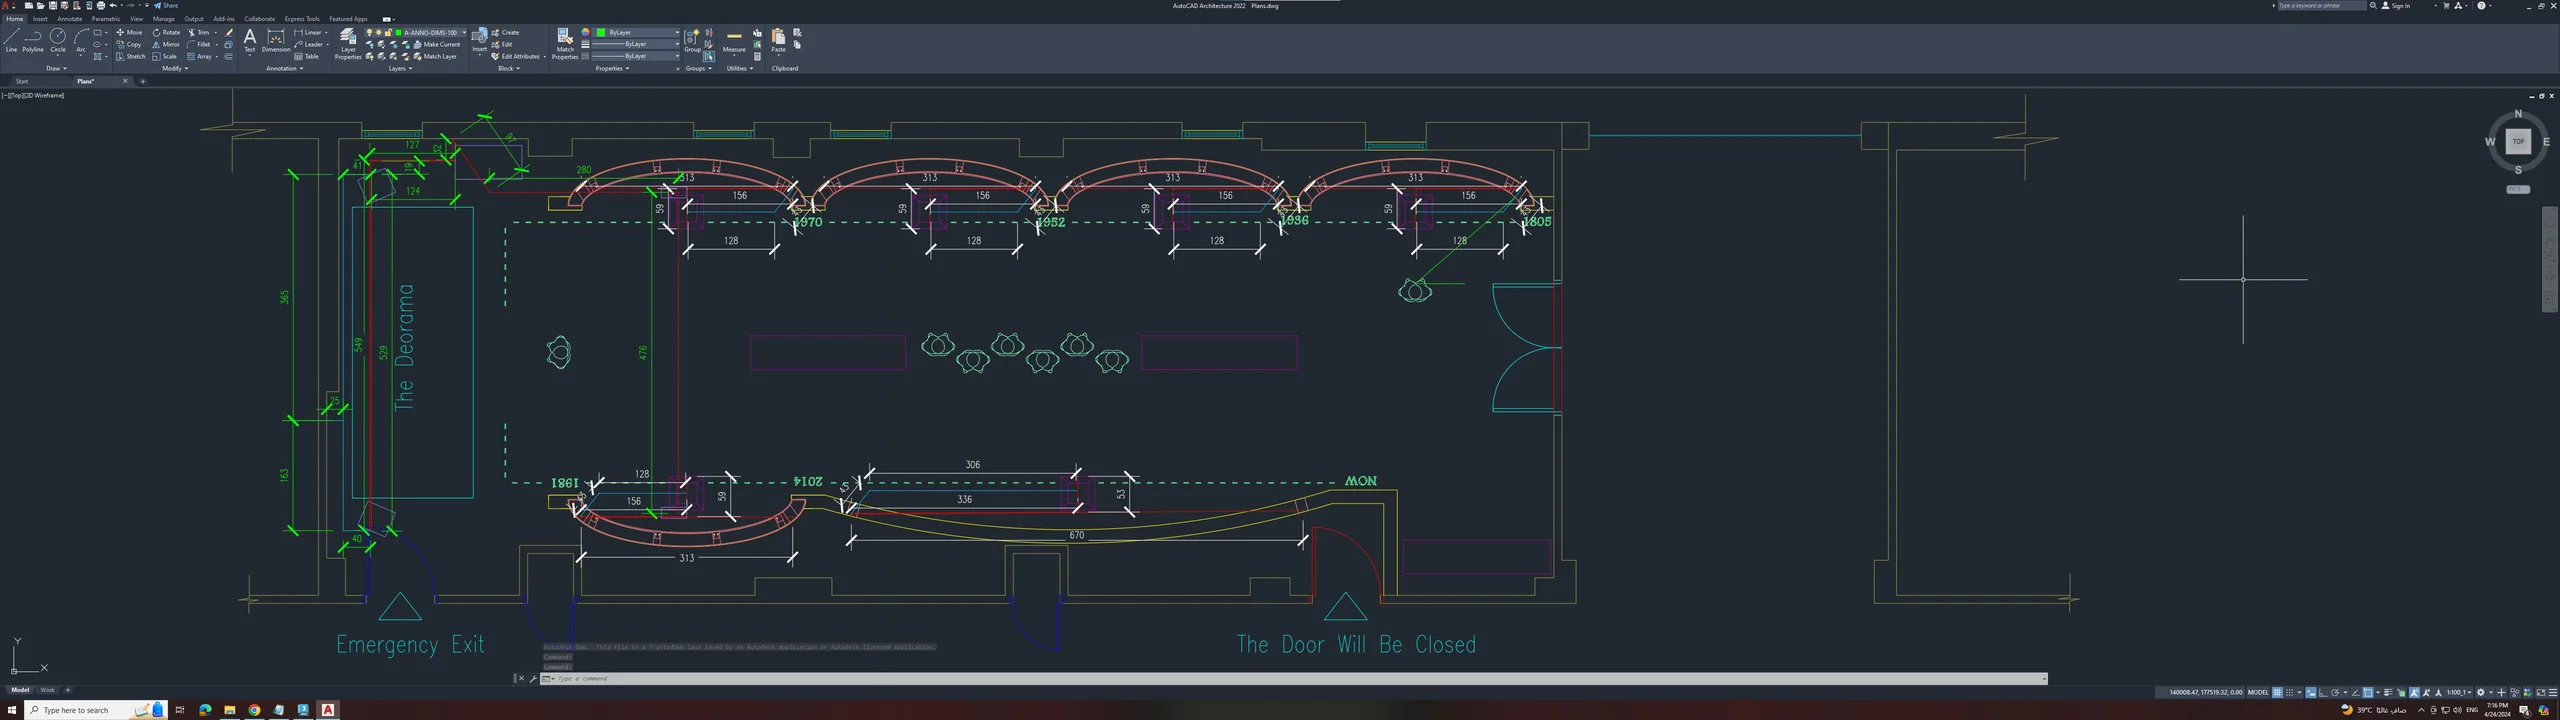Expand the Annotation panel
Screen dimensions: 2560x720
pyautogui.click(x=284, y=68)
